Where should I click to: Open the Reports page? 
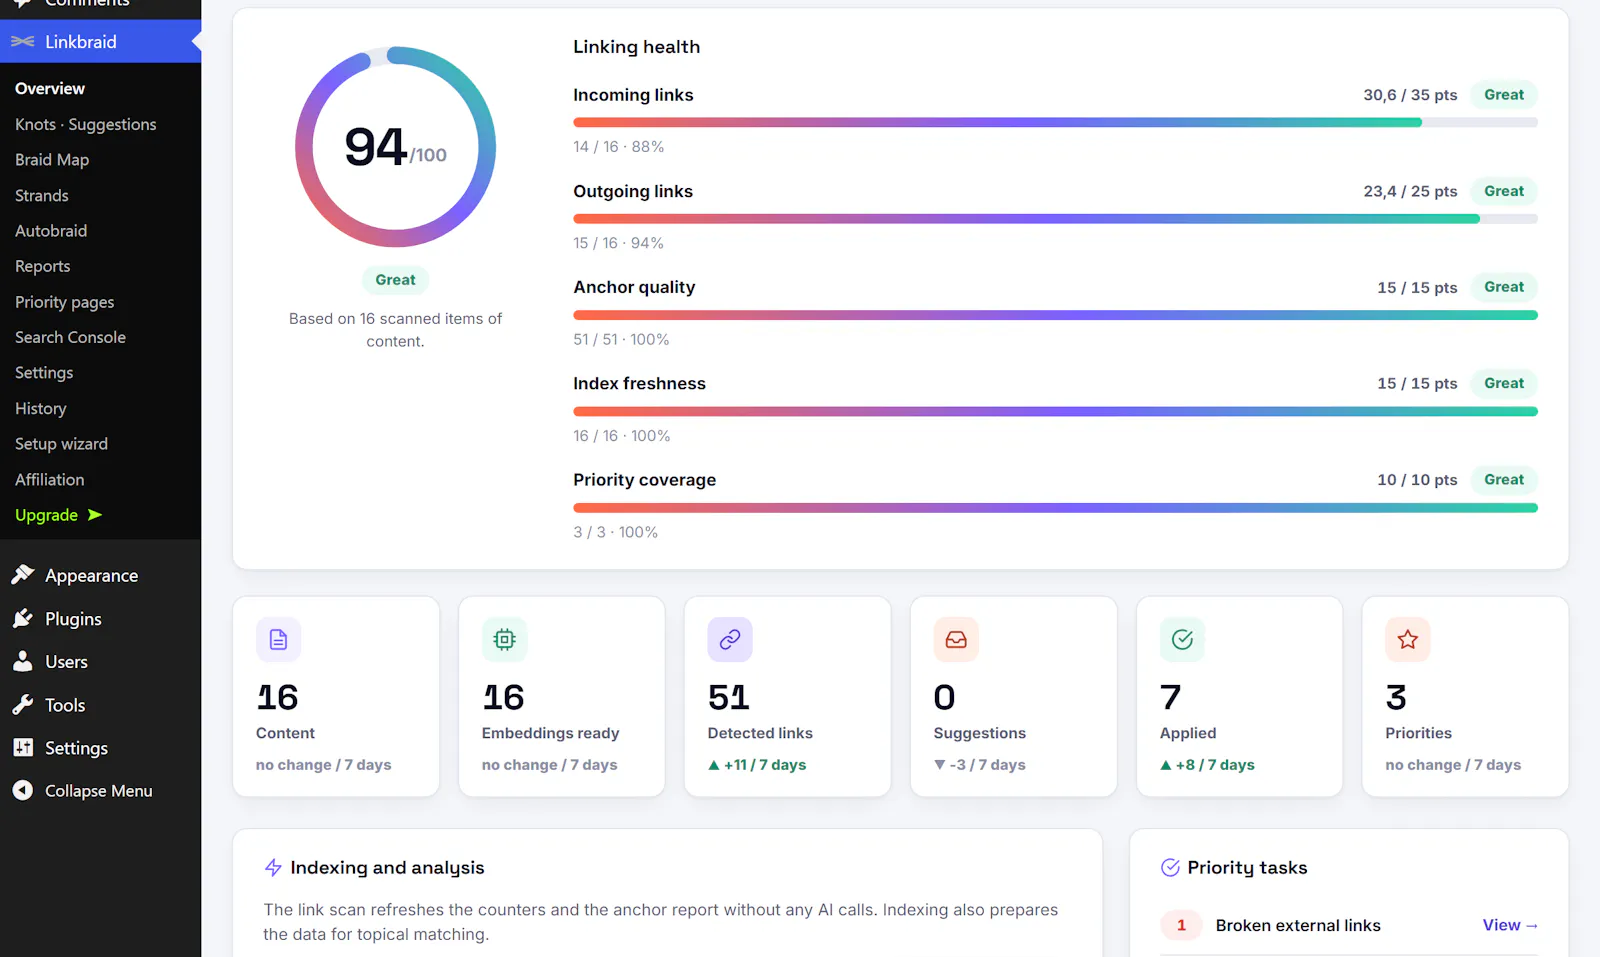click(43, 266)
